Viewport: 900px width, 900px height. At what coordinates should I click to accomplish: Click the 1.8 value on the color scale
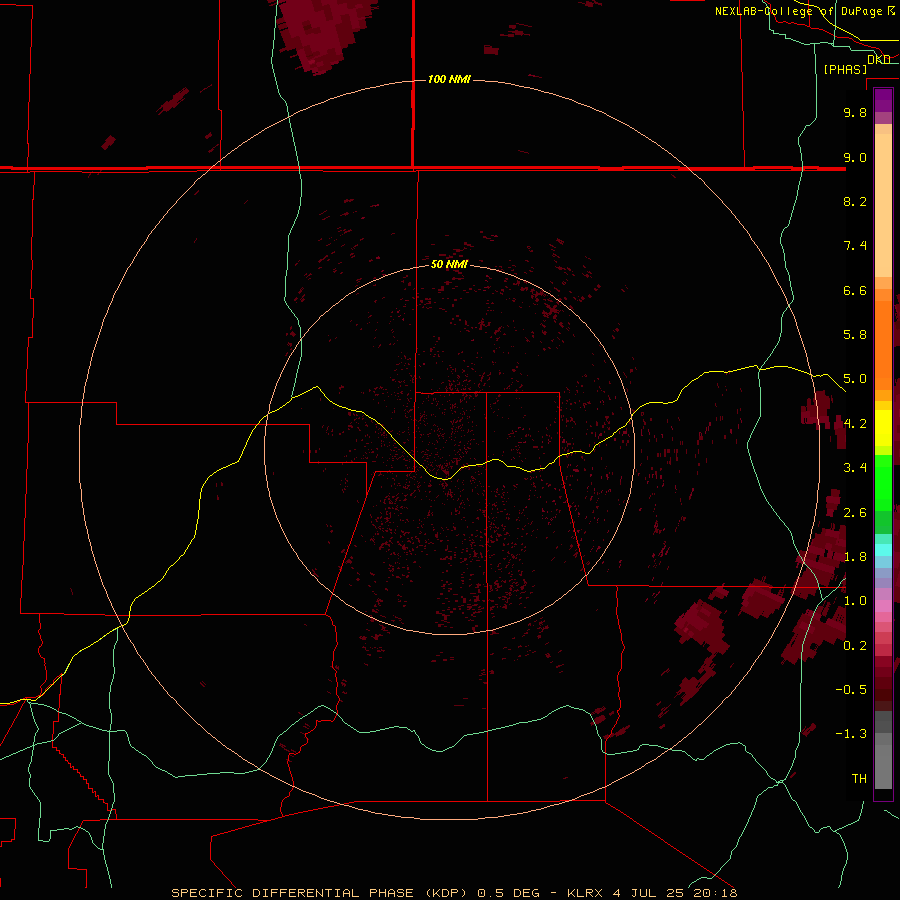coord(855,557)
